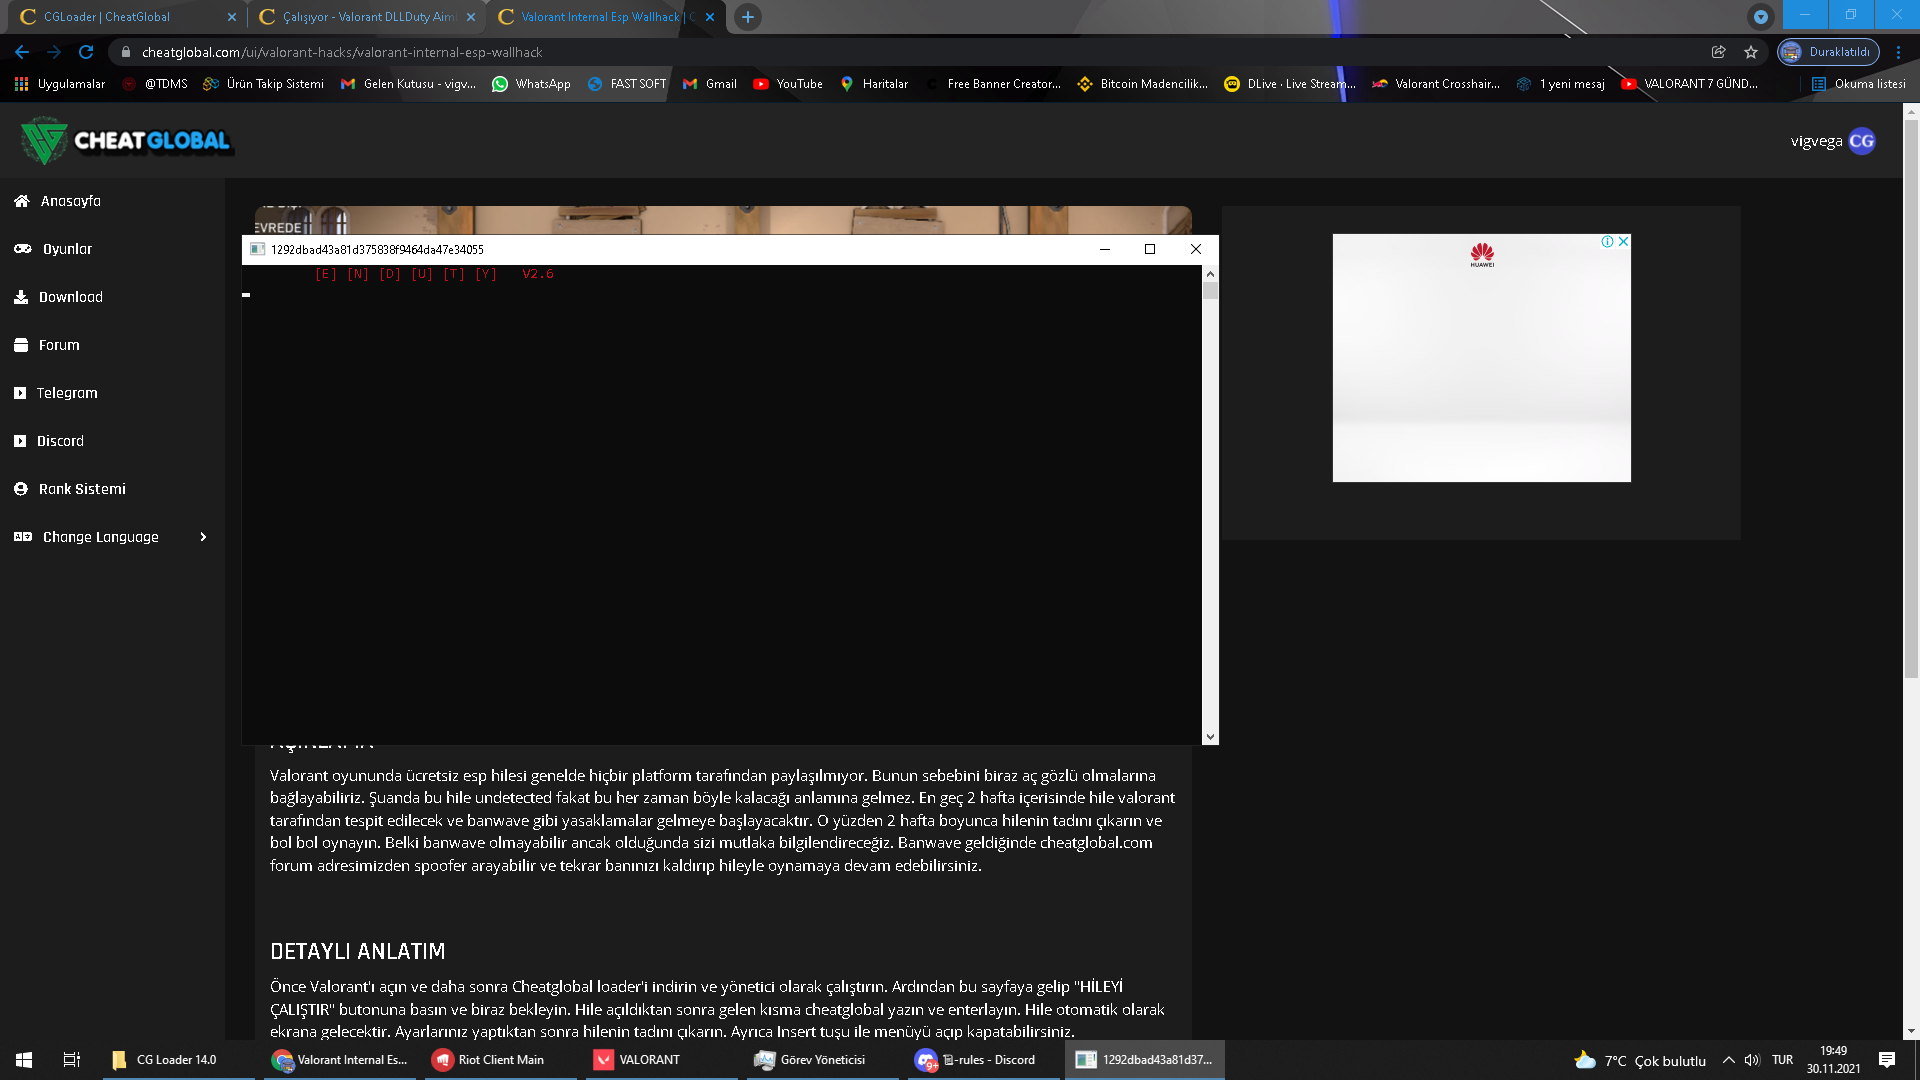The image size is (1920, 1080).
Task: Open the DLive Live Stream bookmark
Action: [1290, 84]
